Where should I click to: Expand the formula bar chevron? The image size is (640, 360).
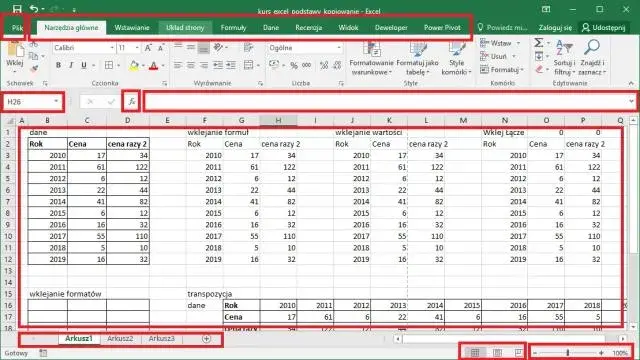click(x=631, y=101)
